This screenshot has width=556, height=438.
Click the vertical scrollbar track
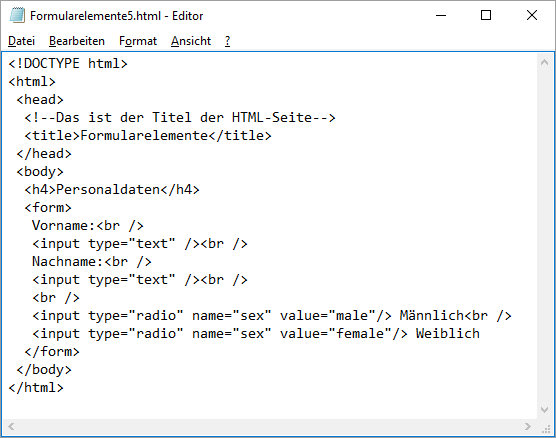point(545,236)
